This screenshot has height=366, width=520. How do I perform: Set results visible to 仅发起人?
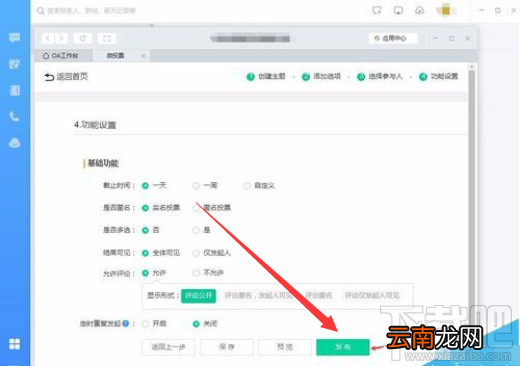196,253
